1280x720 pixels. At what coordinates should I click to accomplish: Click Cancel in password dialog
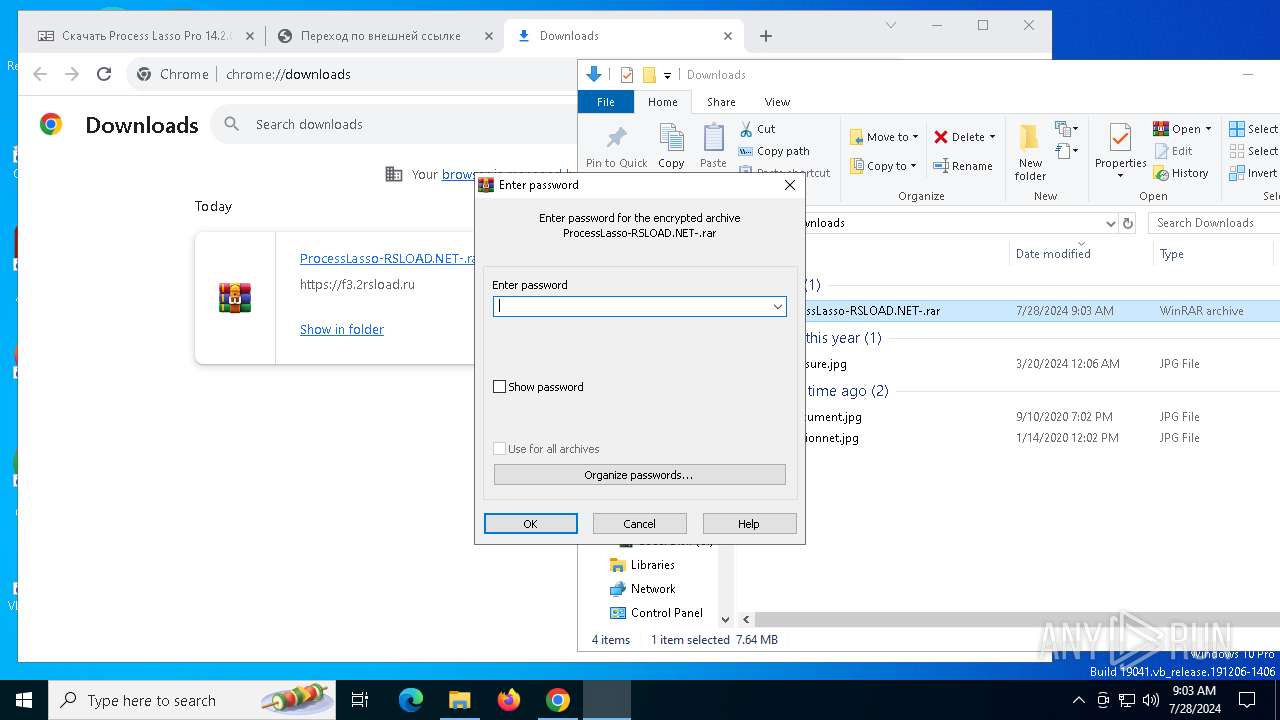tap(640, 524)
